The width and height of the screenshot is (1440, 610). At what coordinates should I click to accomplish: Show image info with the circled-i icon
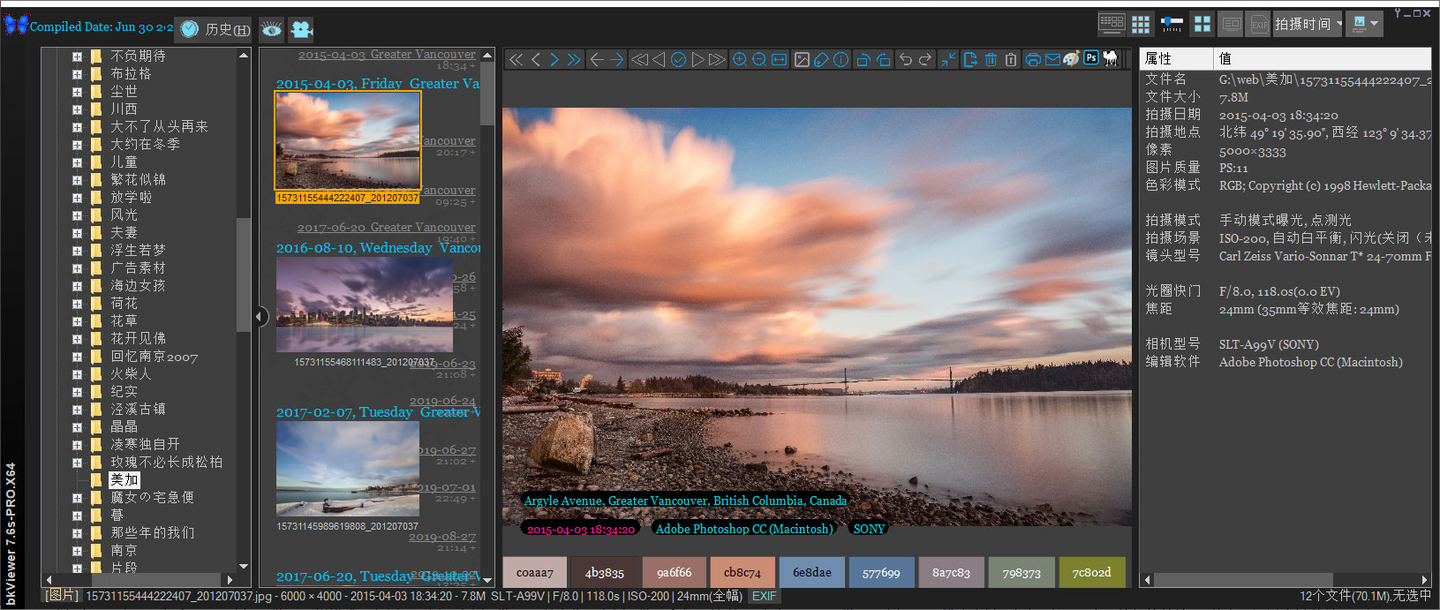point(841,60)
